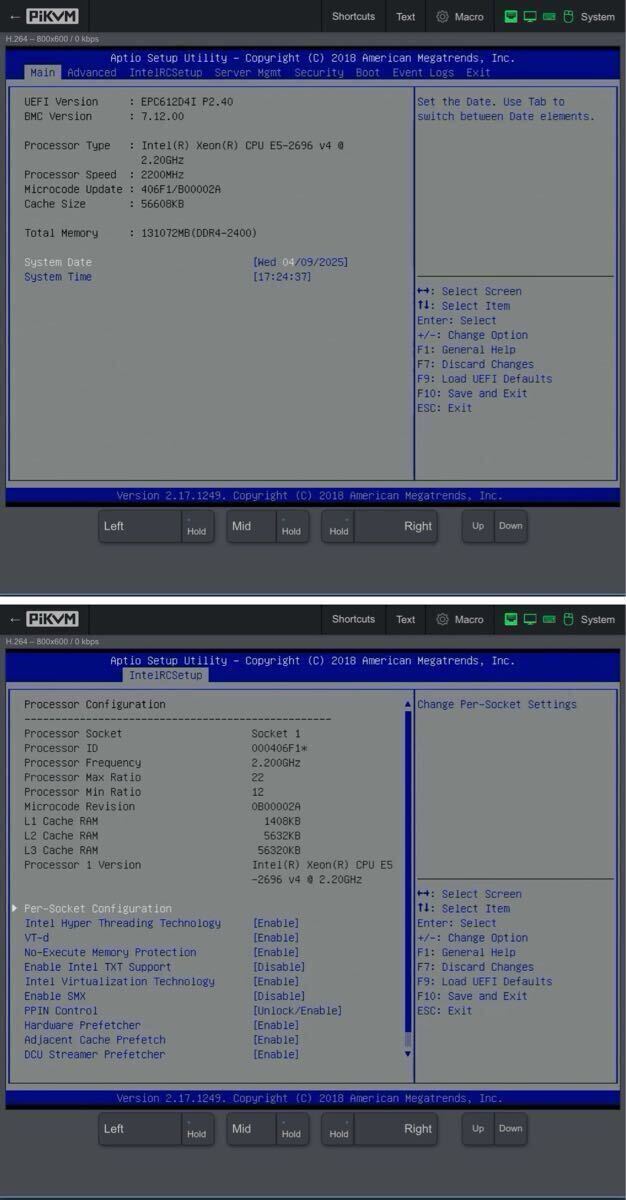Click the scrollbar up arrow in Processor Configuration

pyautogui.click(x=407, y=705)
